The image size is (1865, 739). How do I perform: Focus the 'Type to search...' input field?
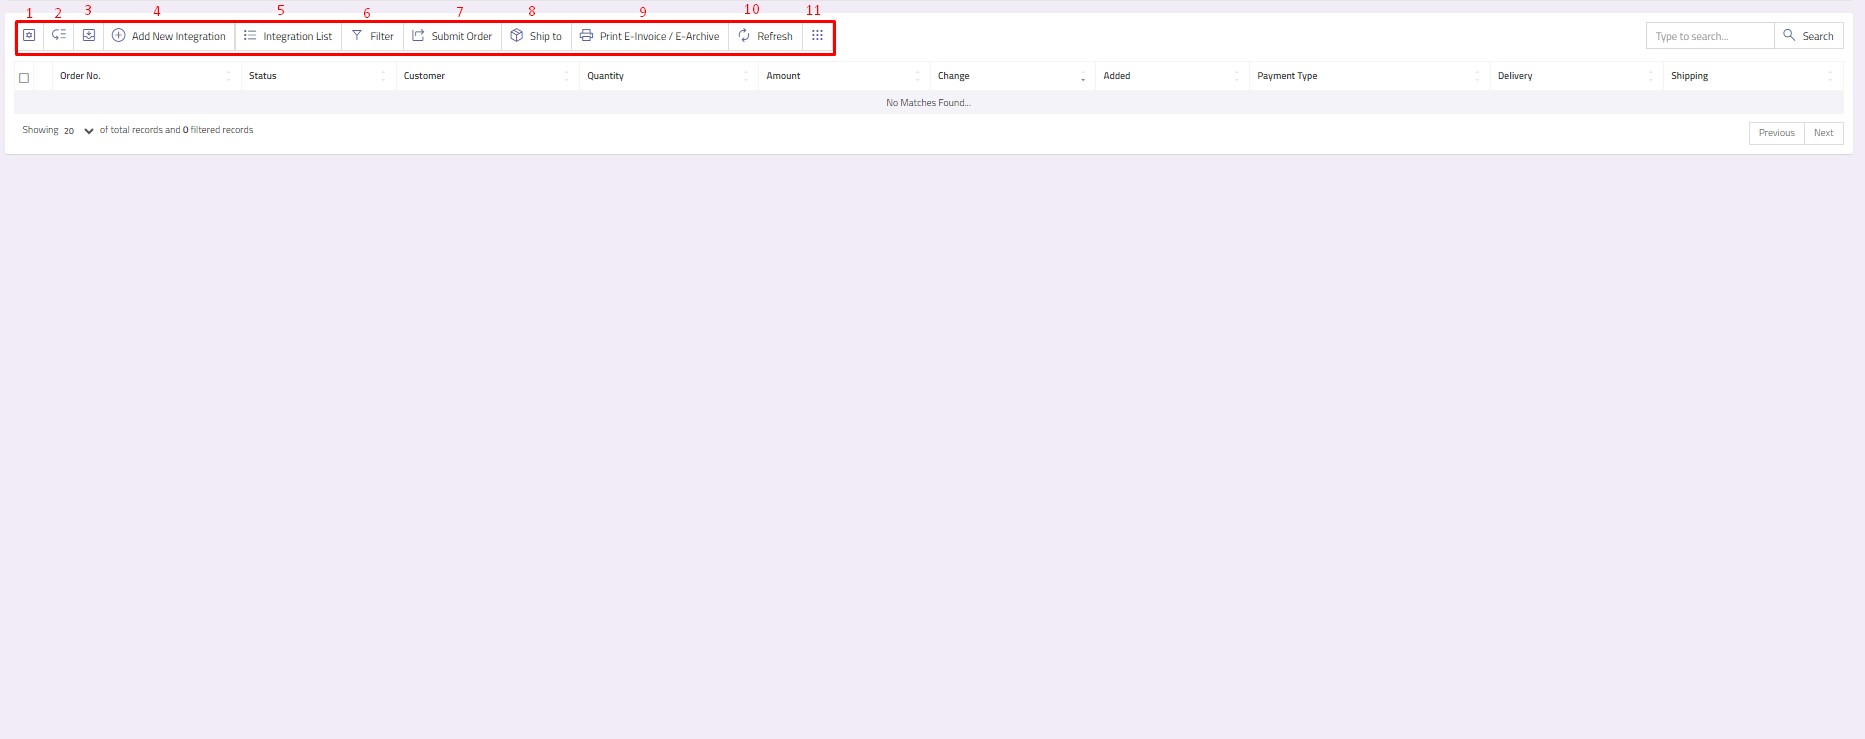tap(1709, 36)
